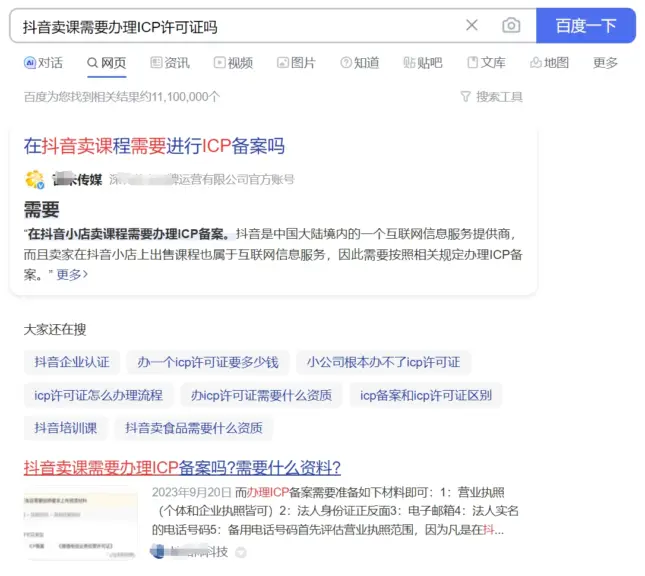645x576 pixels.
Task: Open suggestion icp备案和icp许可证区别
Action: point(426,395)
